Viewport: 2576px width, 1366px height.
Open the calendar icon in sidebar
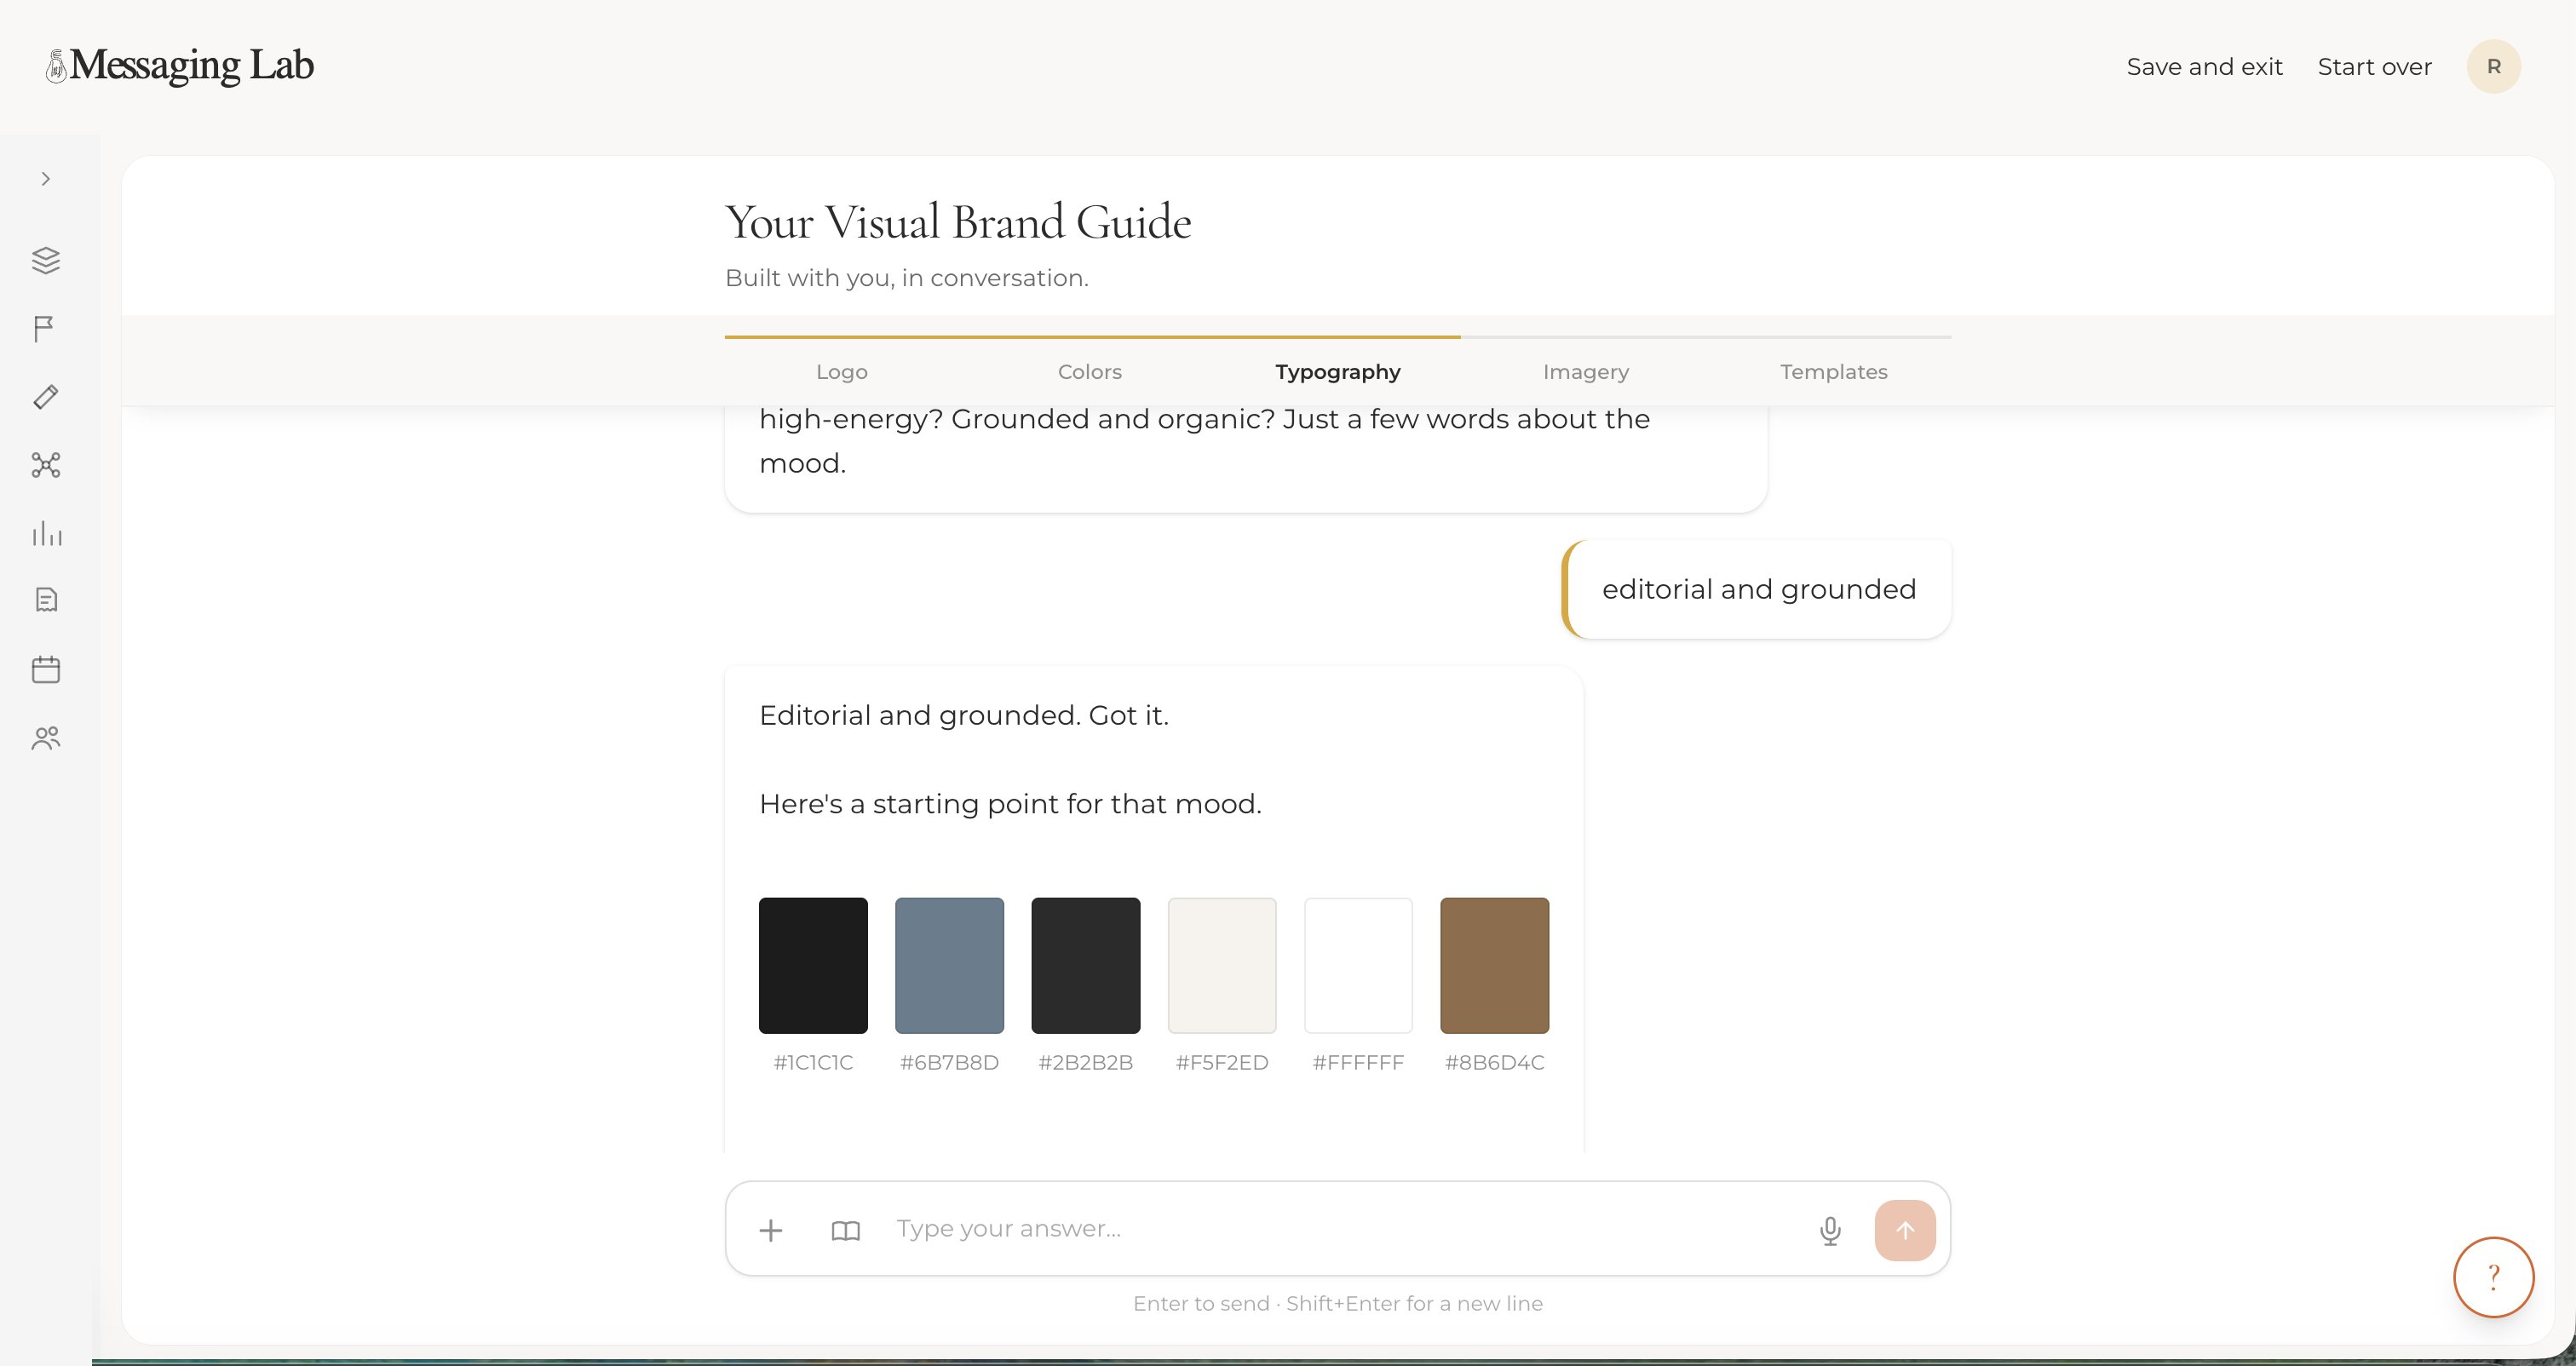coord(46,669)
